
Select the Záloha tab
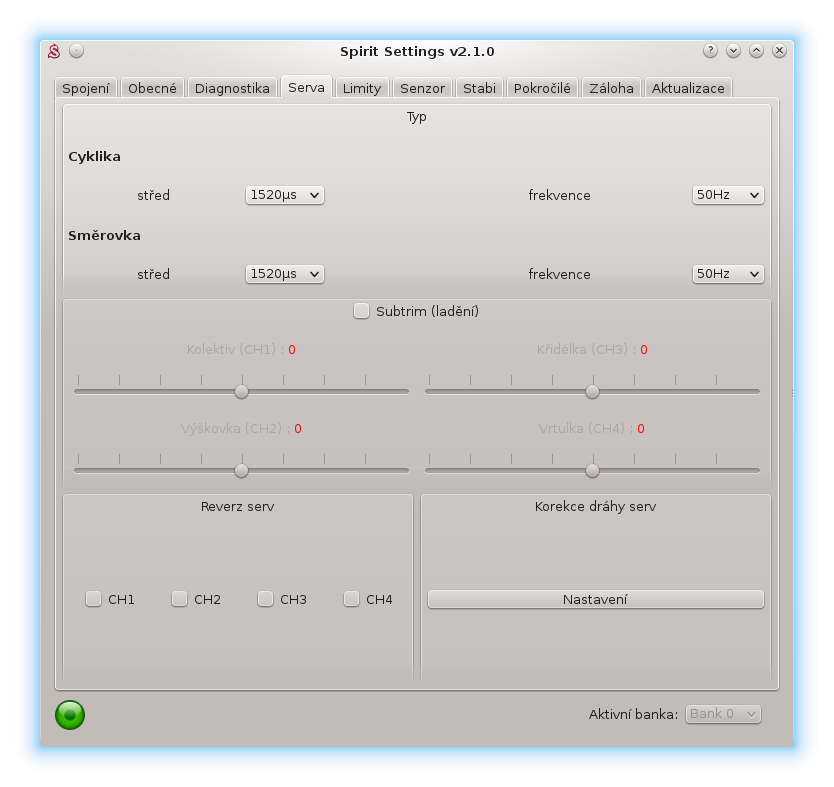pyautogui.click(x=610, y=88)
